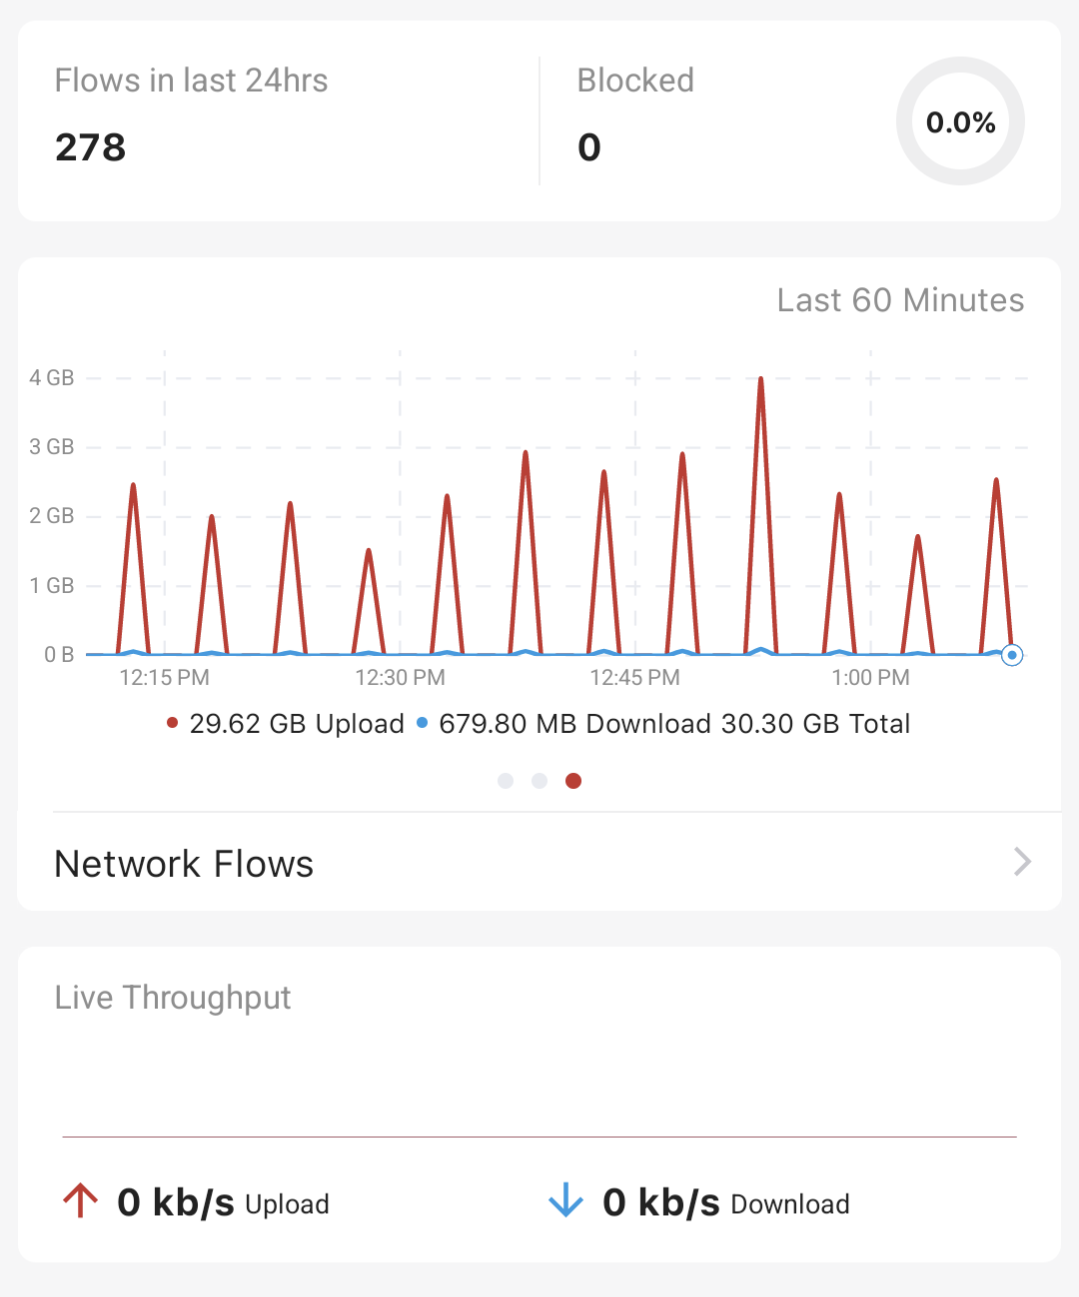Open the Network Flows row
The image size is (1079, 1297).
point(184,864)
